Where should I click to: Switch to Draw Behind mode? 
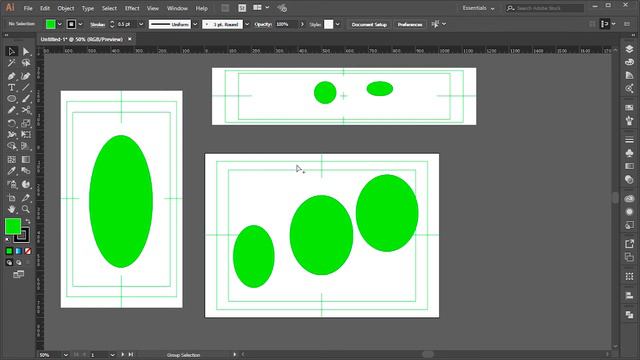(18, 263)
